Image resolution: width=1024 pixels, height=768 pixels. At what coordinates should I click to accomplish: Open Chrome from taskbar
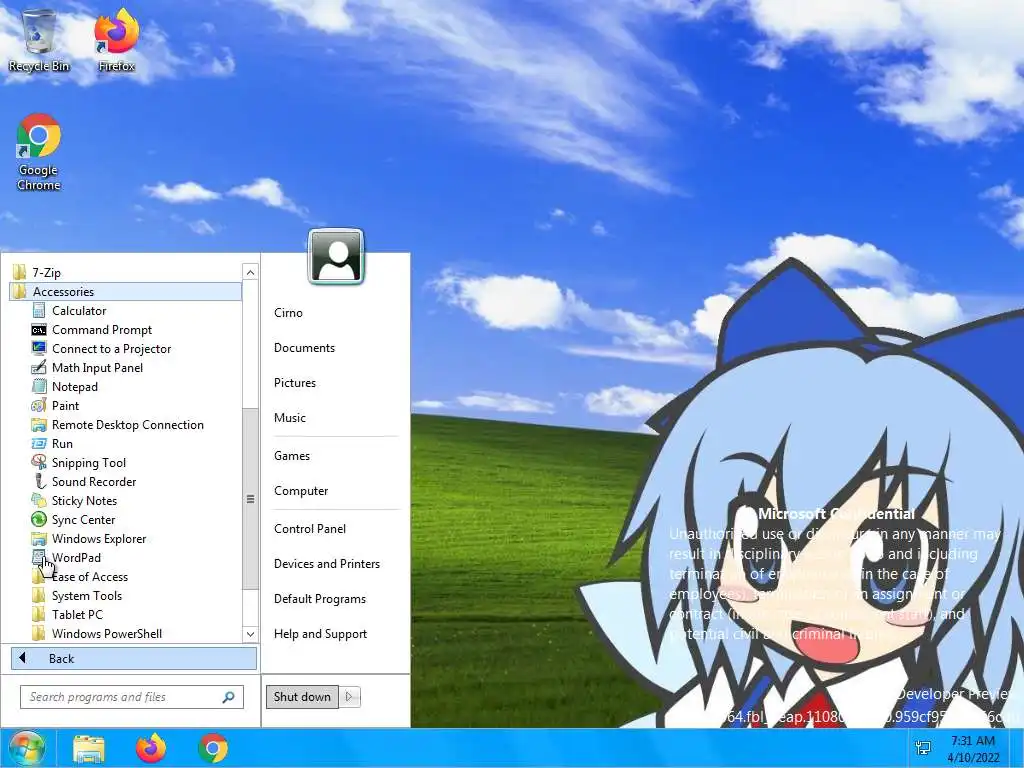click(213, 748)
